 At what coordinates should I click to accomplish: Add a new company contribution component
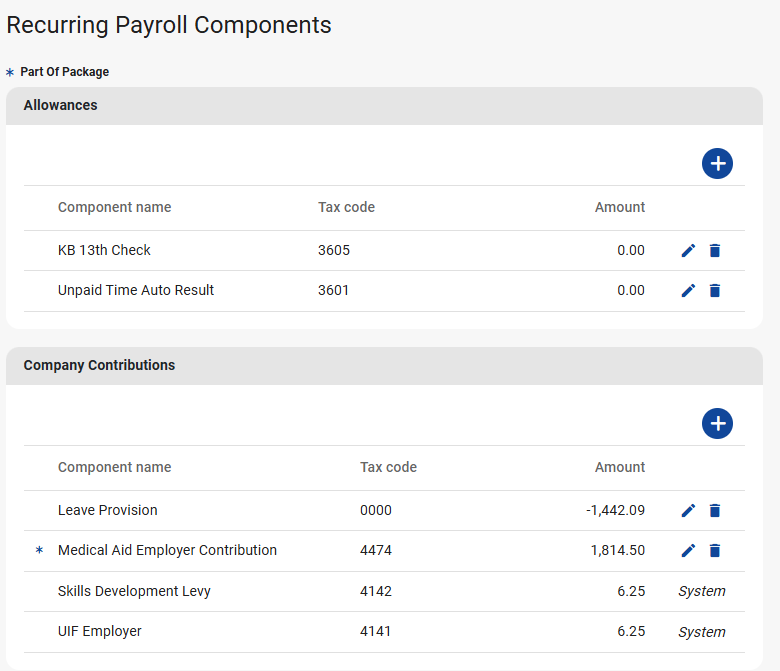[x=717, y=423]
